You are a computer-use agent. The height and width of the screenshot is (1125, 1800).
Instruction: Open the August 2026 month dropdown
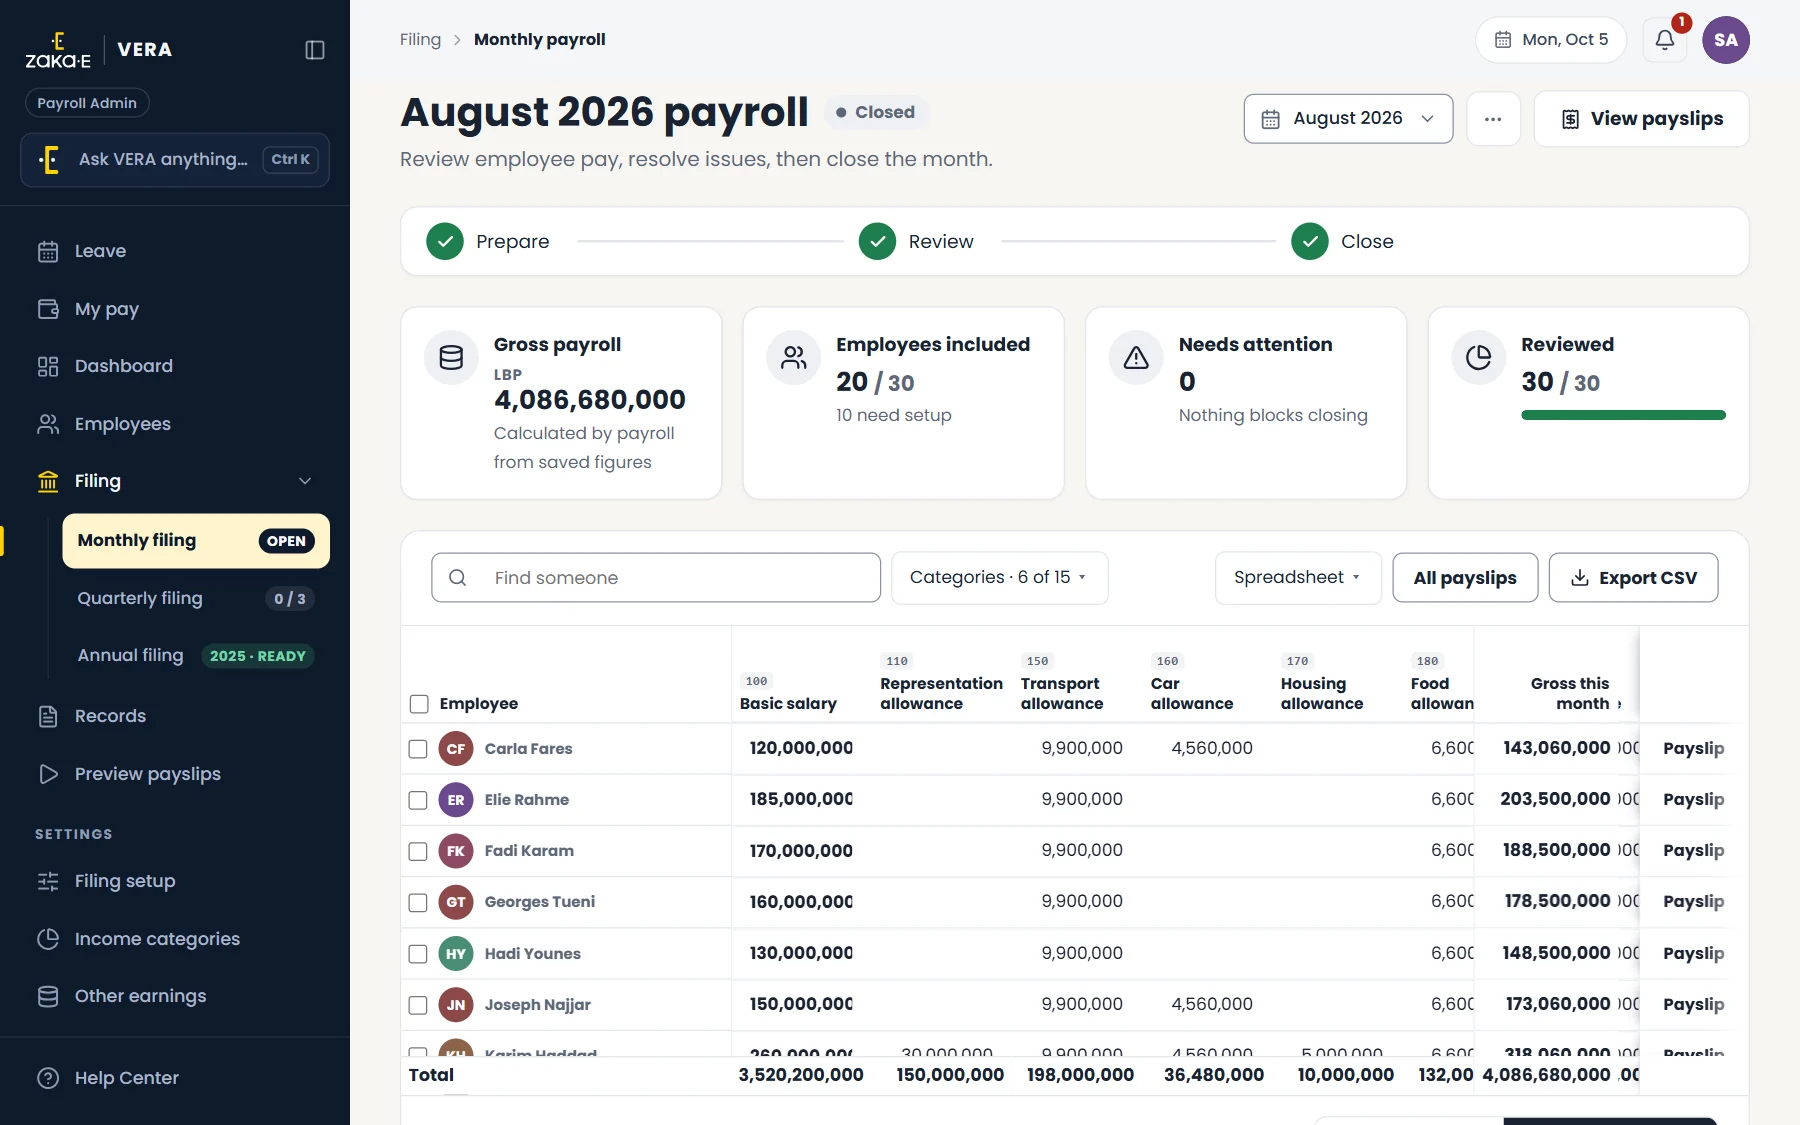1348,119
